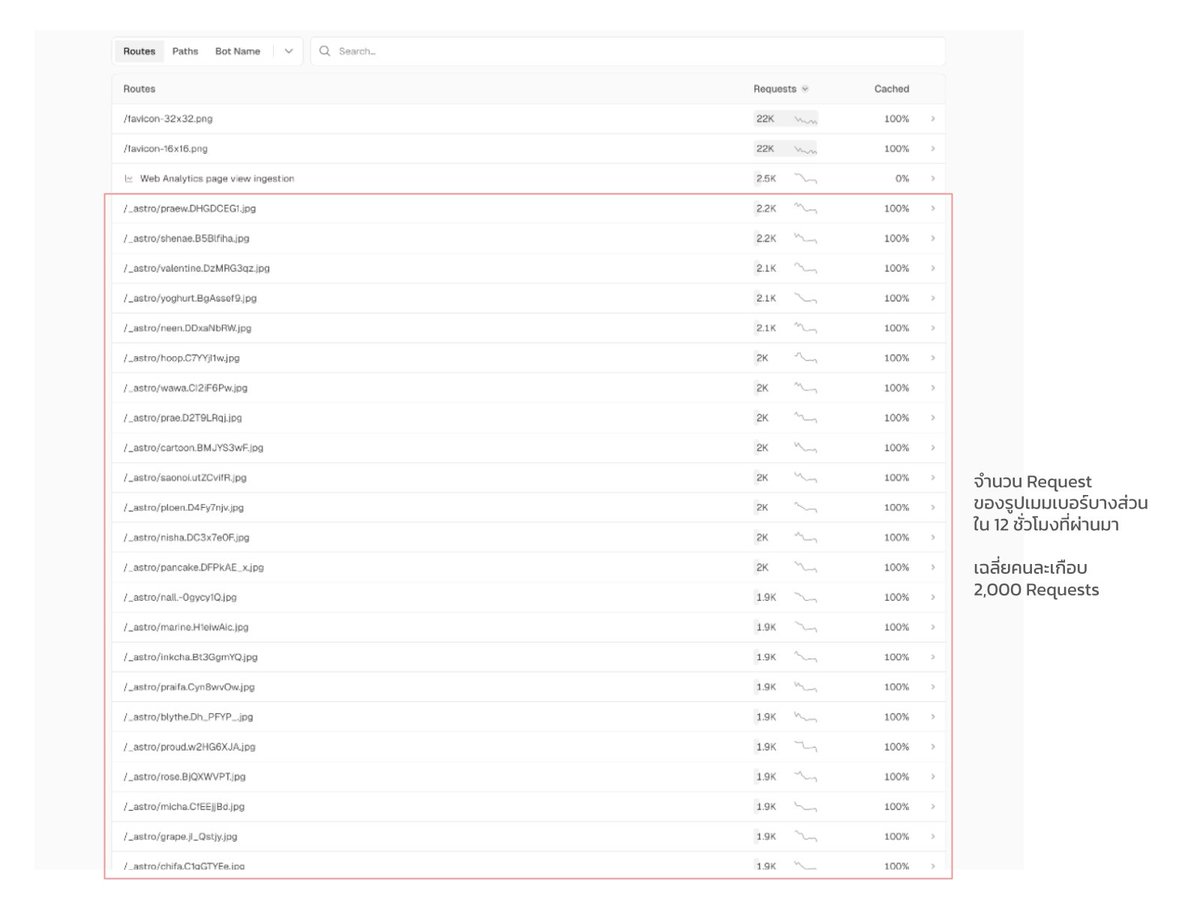Open the /_astro/ploen.D4Fy7njv.jpg route
1200x900 pixels.
(x=183, y=508)
